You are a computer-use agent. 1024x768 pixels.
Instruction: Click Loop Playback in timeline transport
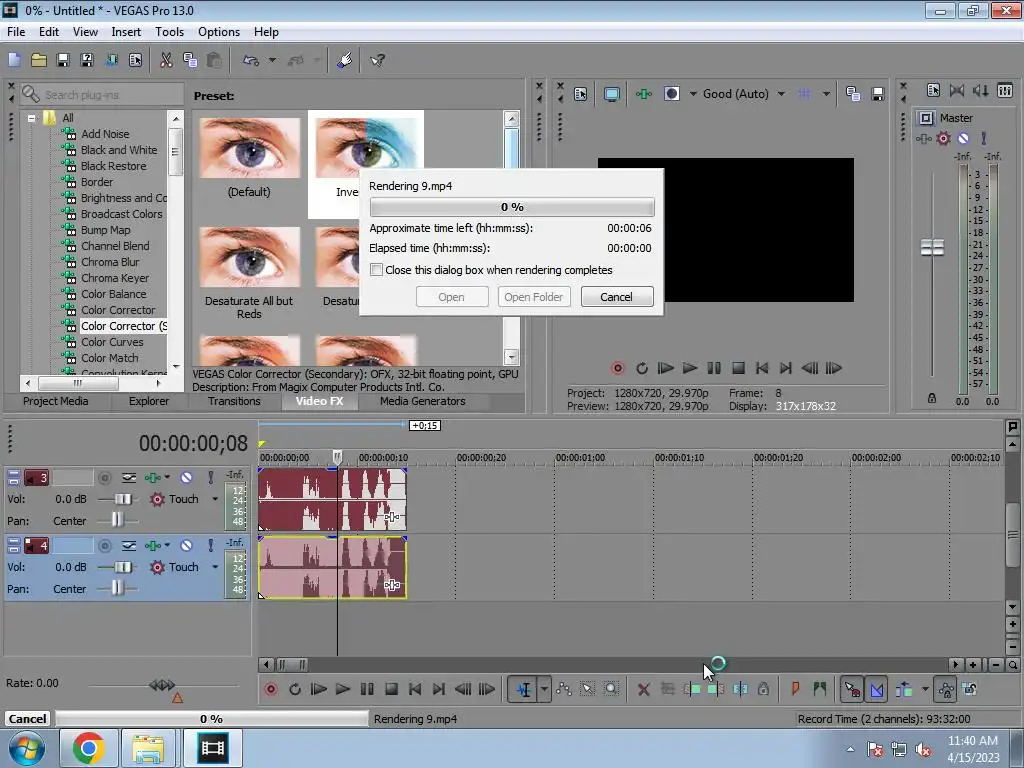click(295, 689)
